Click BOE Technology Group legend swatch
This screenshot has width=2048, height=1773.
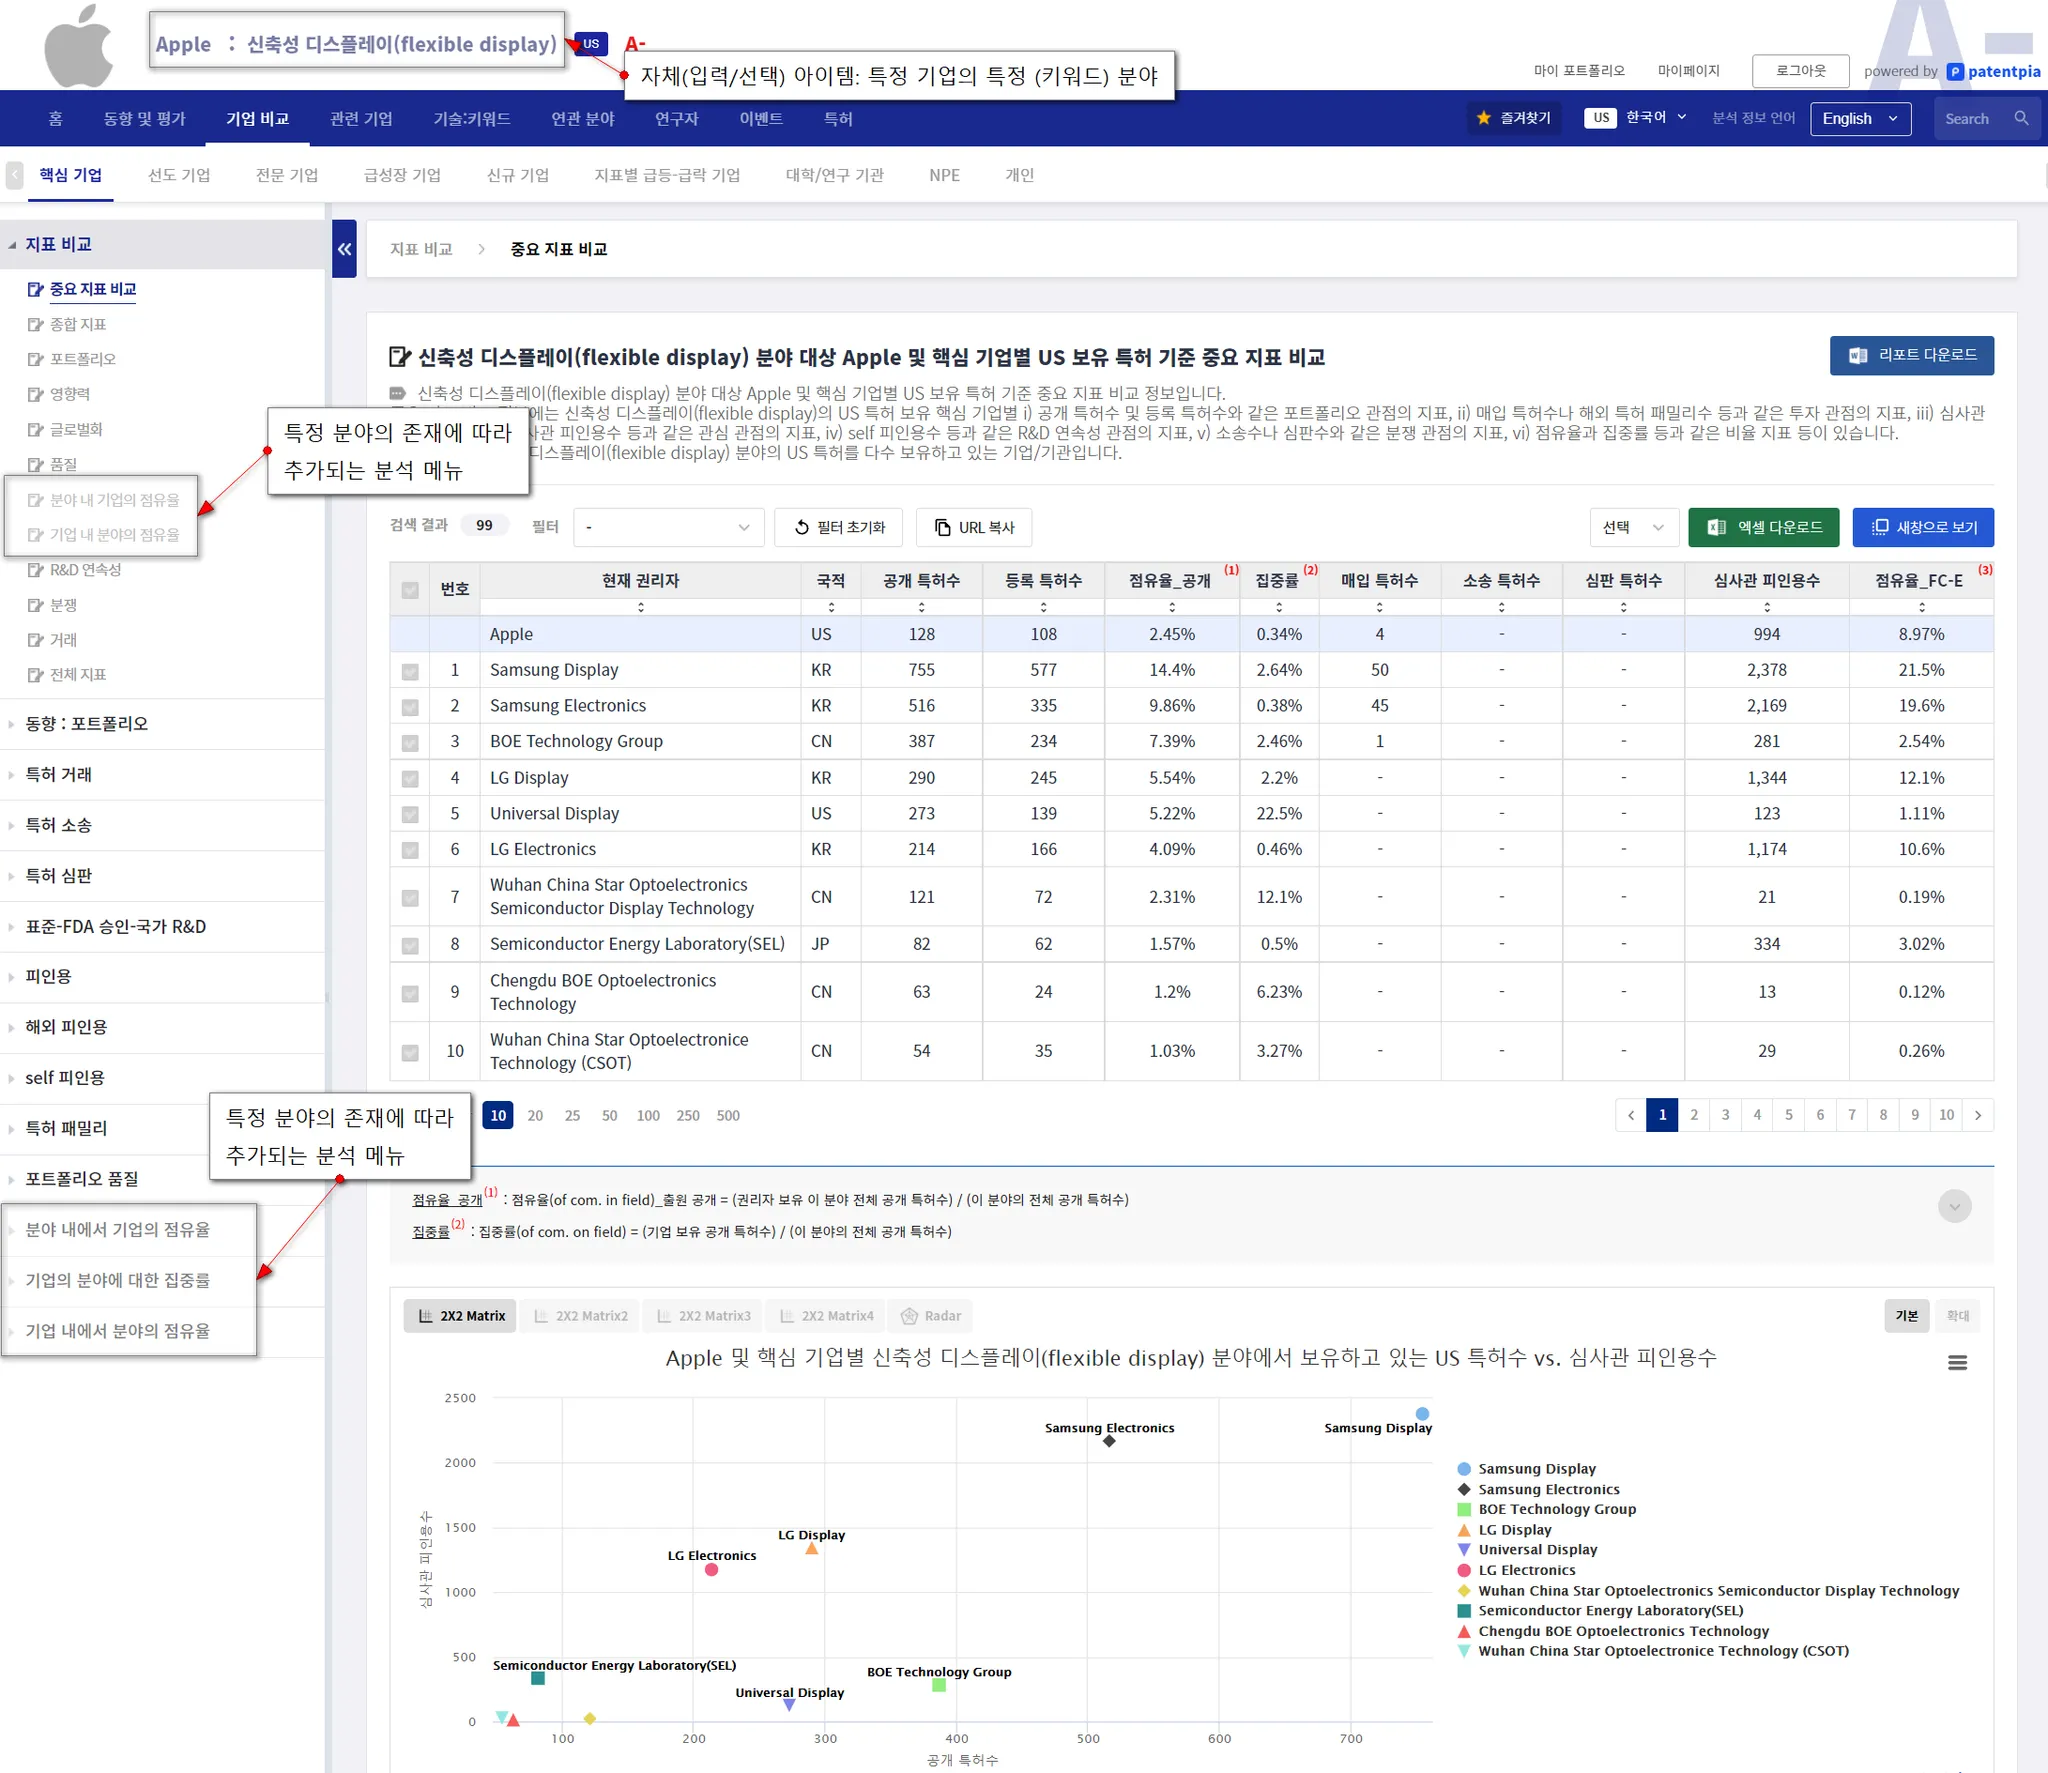pyautogui.click(x=1464, y=1509)
